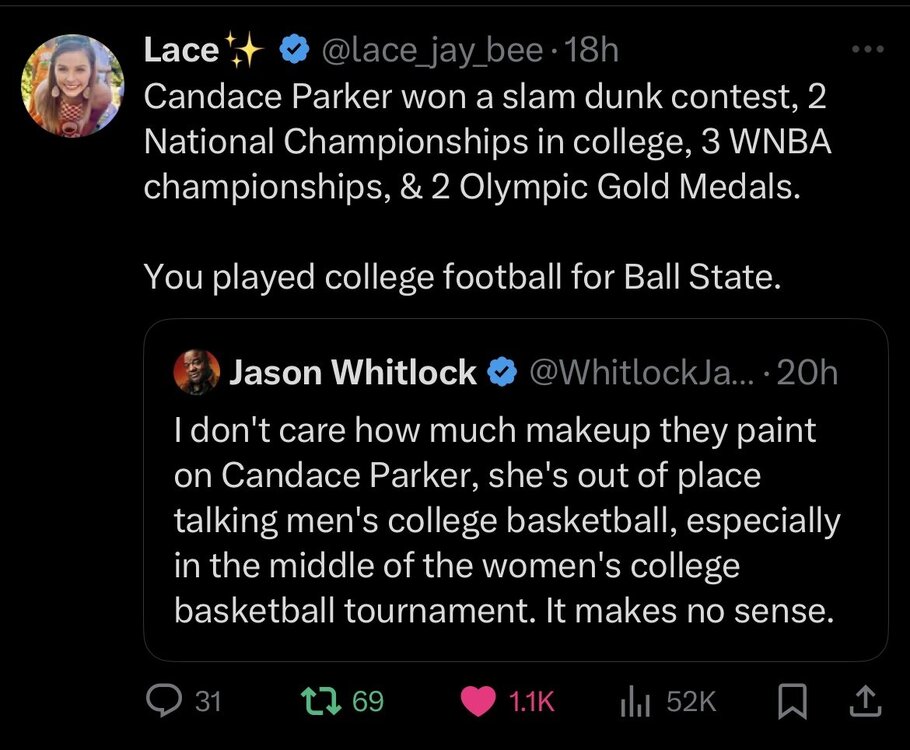The height and width of the screenshot is (750, 910).
Task: Click the 18h timestamp
Action: (x=592, y=50)
